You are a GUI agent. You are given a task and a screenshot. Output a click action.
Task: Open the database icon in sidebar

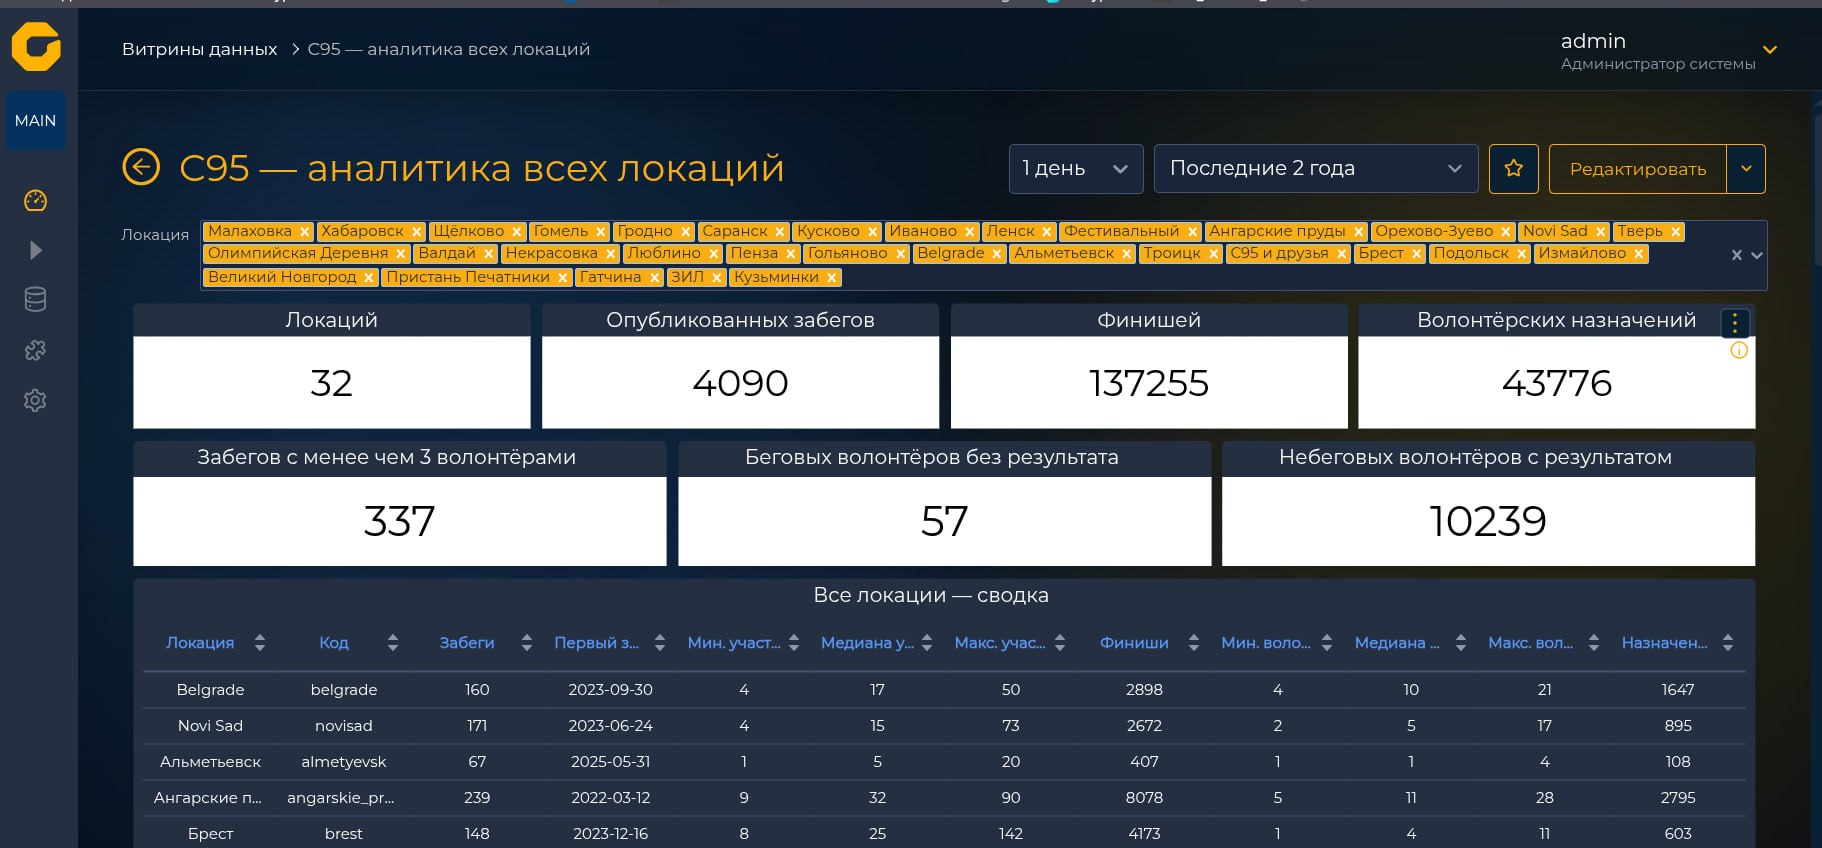point(35,299)
